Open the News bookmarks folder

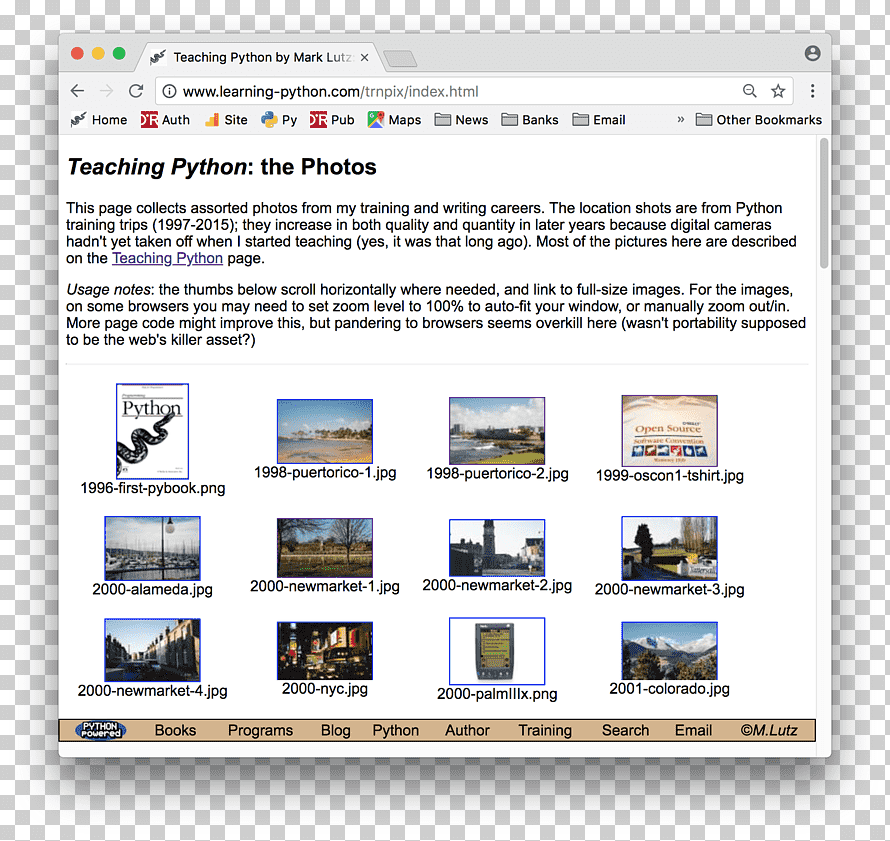[x=461, y=120]
